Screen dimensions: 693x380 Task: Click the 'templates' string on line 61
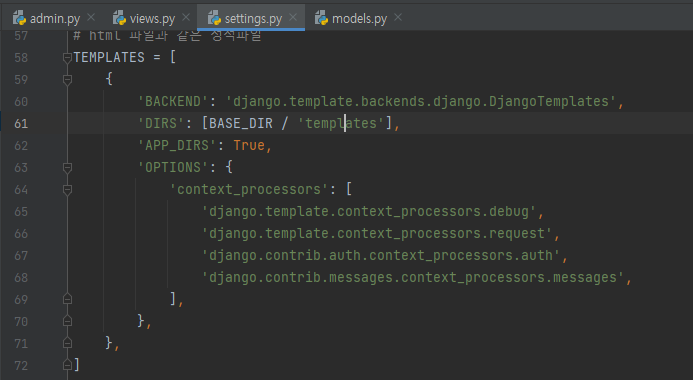(341, 123)
